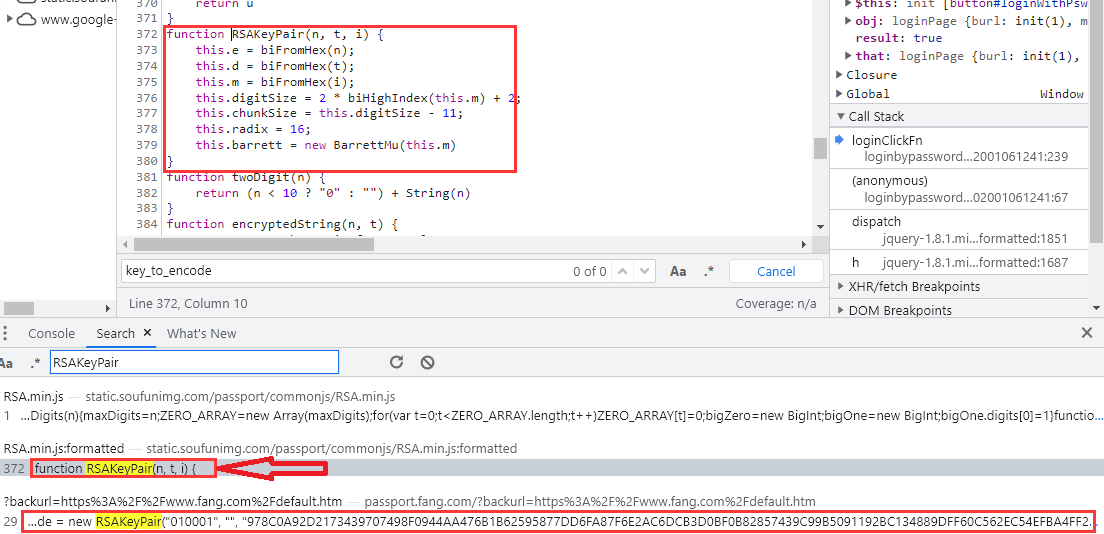Select the dispatch call stack frame

point(876,221)
